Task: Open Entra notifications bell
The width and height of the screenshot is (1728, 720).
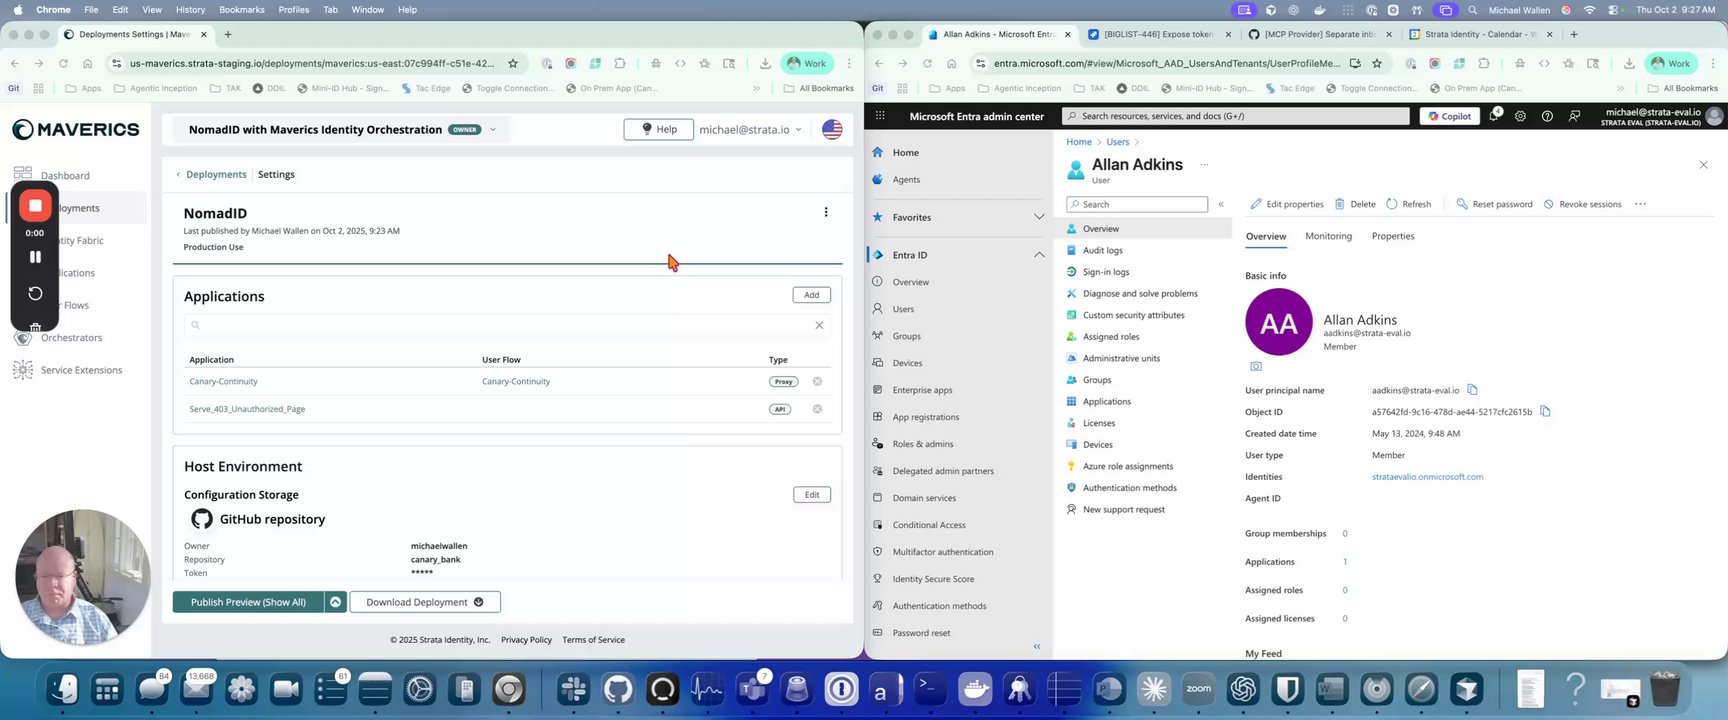Action: click(x=1494, y=116)
